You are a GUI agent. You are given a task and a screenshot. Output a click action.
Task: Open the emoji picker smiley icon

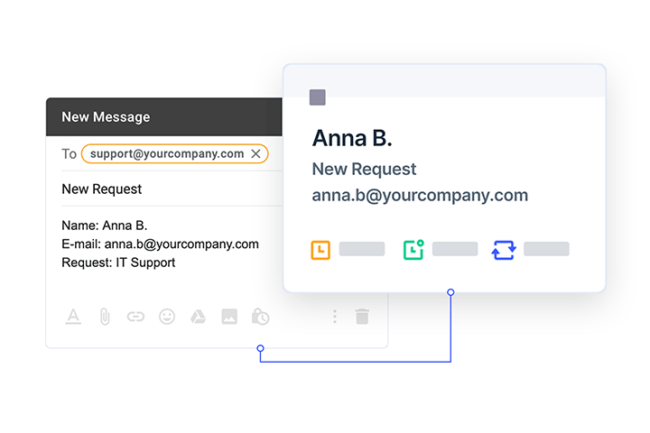(x=167, y=317)
